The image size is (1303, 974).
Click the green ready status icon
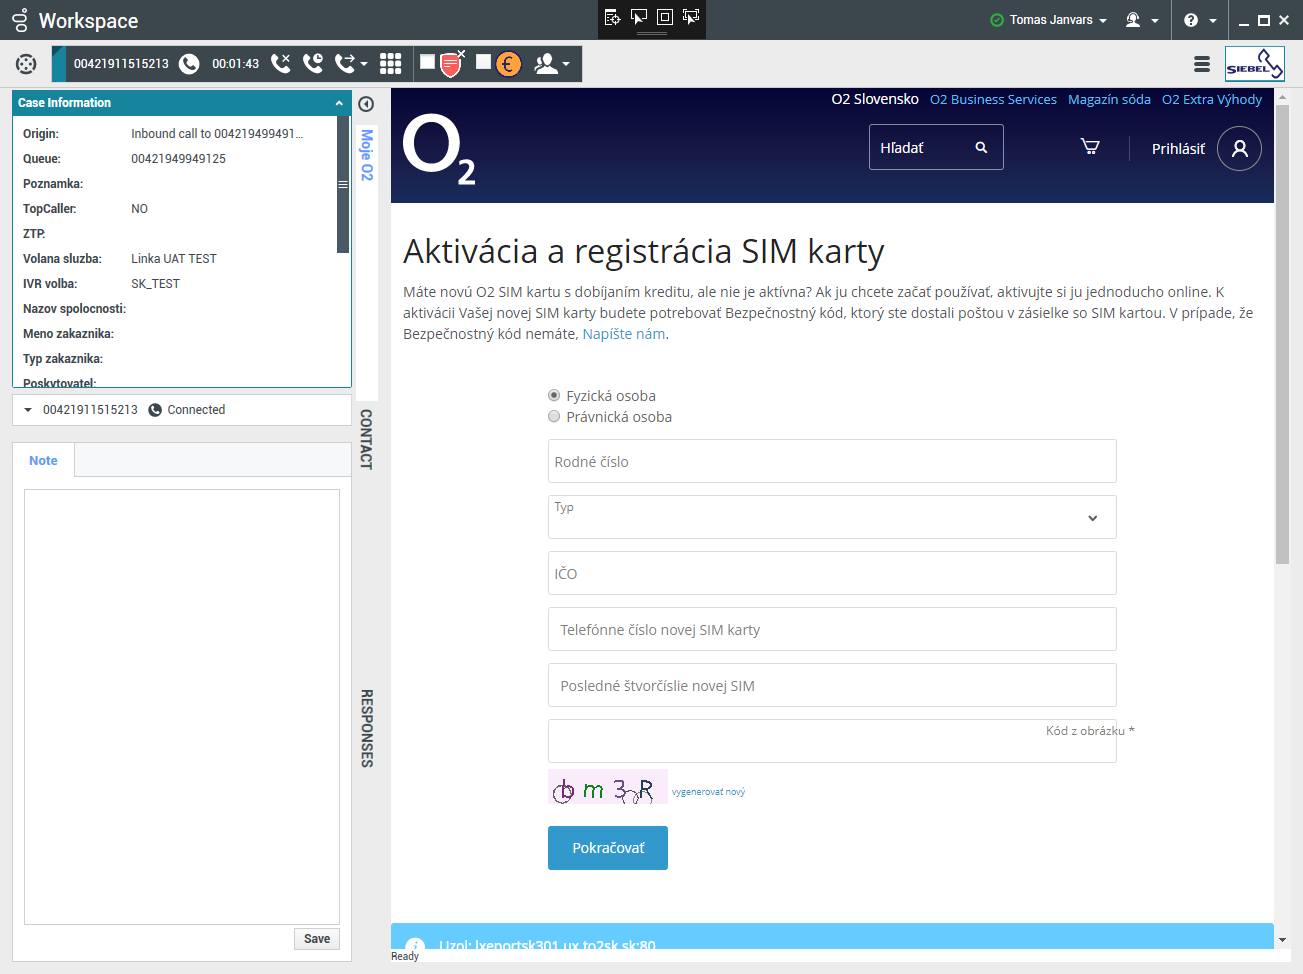[997, 20]
